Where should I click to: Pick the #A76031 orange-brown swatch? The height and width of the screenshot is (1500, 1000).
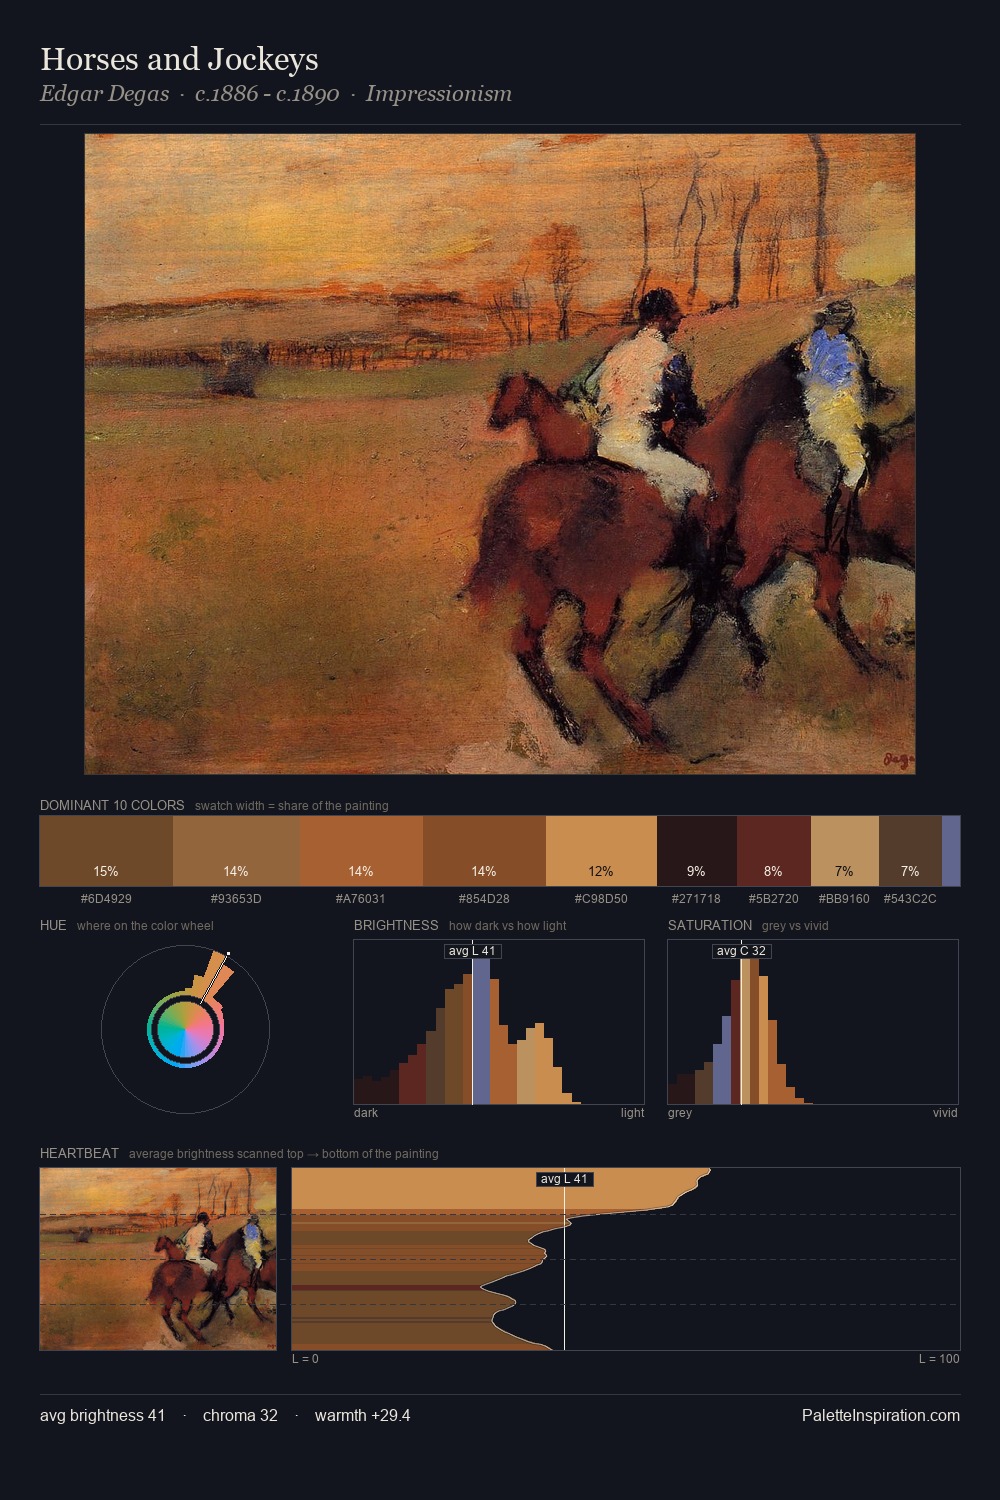point(361,851)
